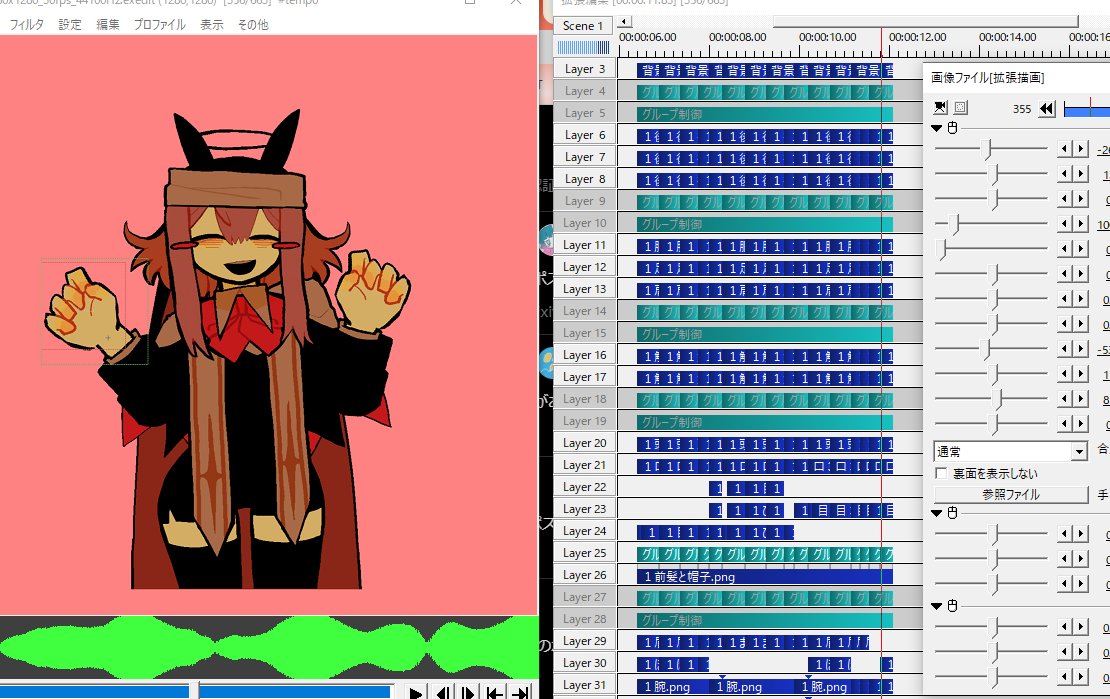Select the first 1 腕.png clip on Layer 31
Viewport: 1110px width, 699px height.
click(x=673, y=686)
